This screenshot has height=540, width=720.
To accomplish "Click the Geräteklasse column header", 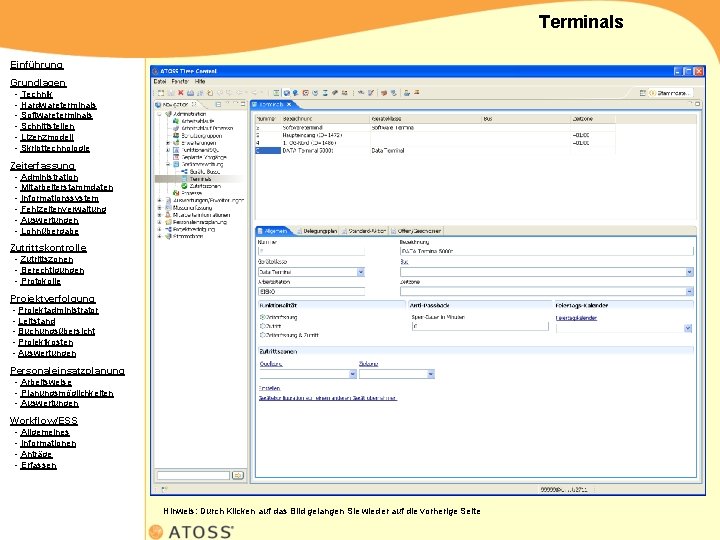I will tap(425, 118).
